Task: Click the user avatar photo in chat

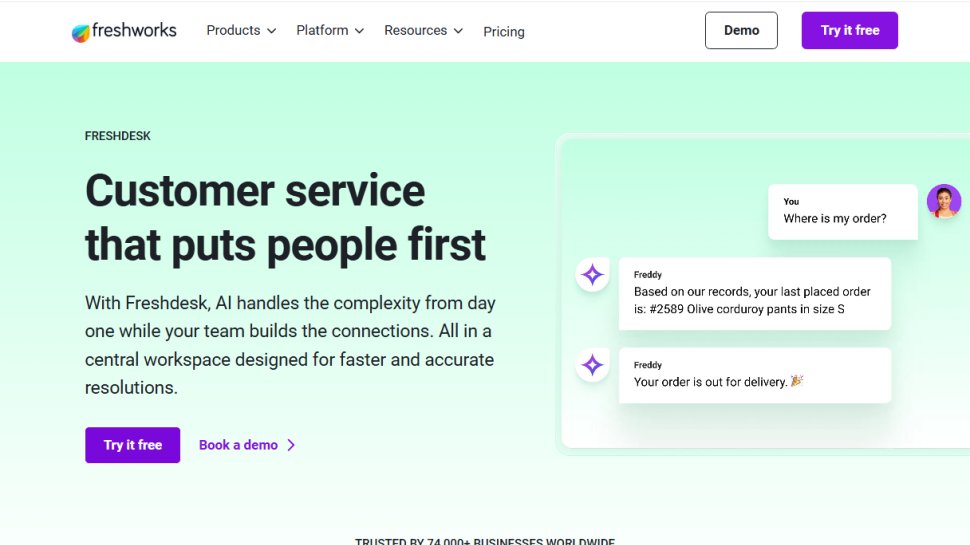Action: pyautogui.click(x=943, y=201)
